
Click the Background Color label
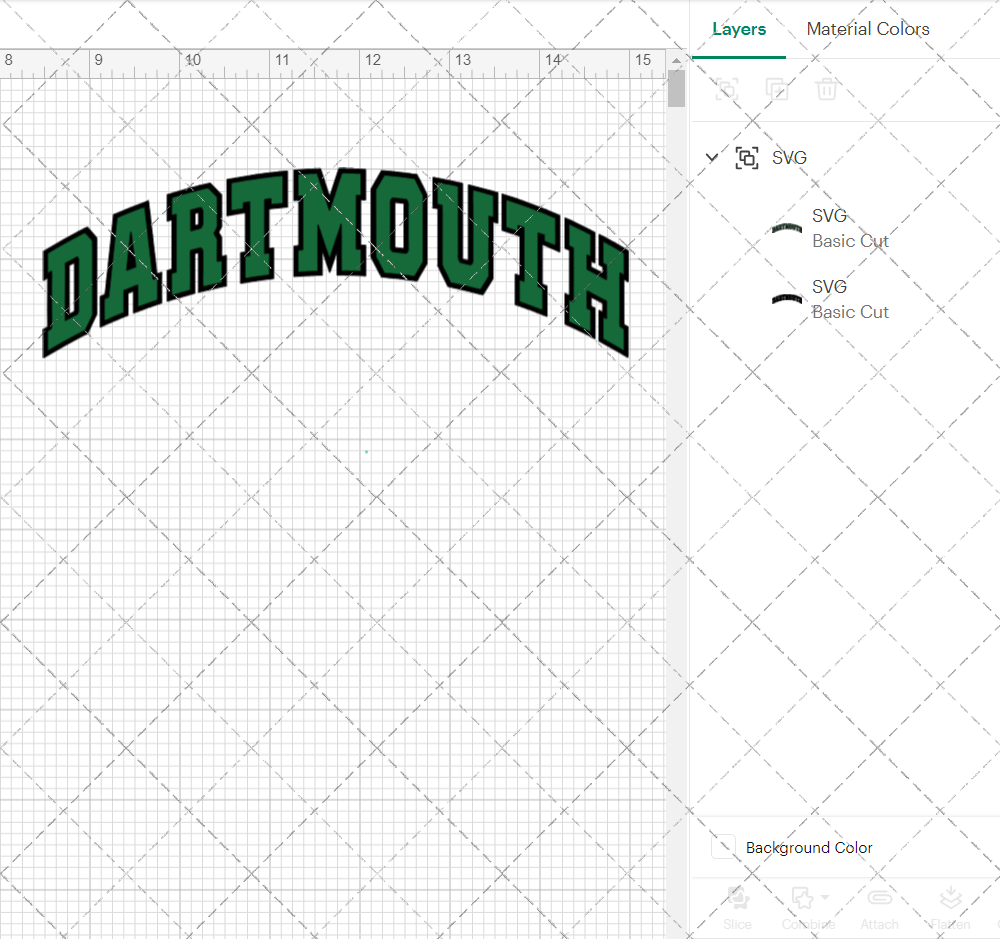point(809,848)
